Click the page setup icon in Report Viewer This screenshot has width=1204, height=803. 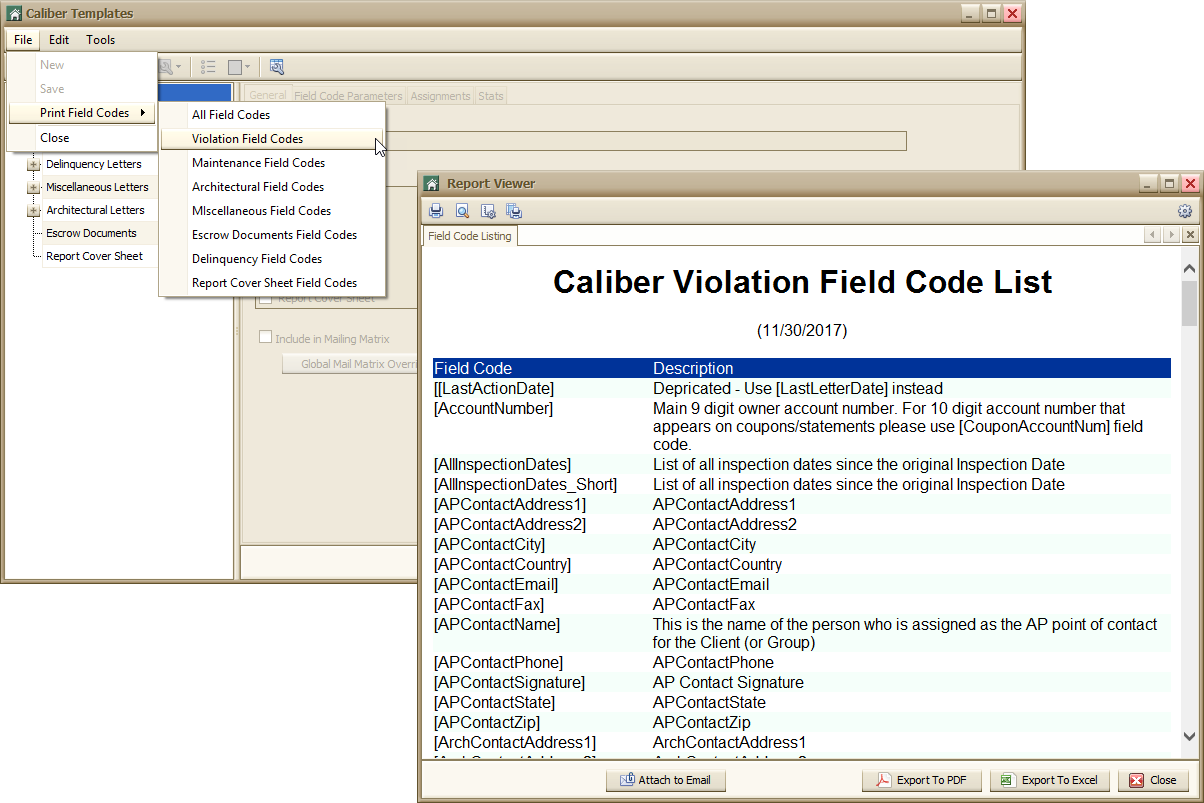click(x=488, y=211)
